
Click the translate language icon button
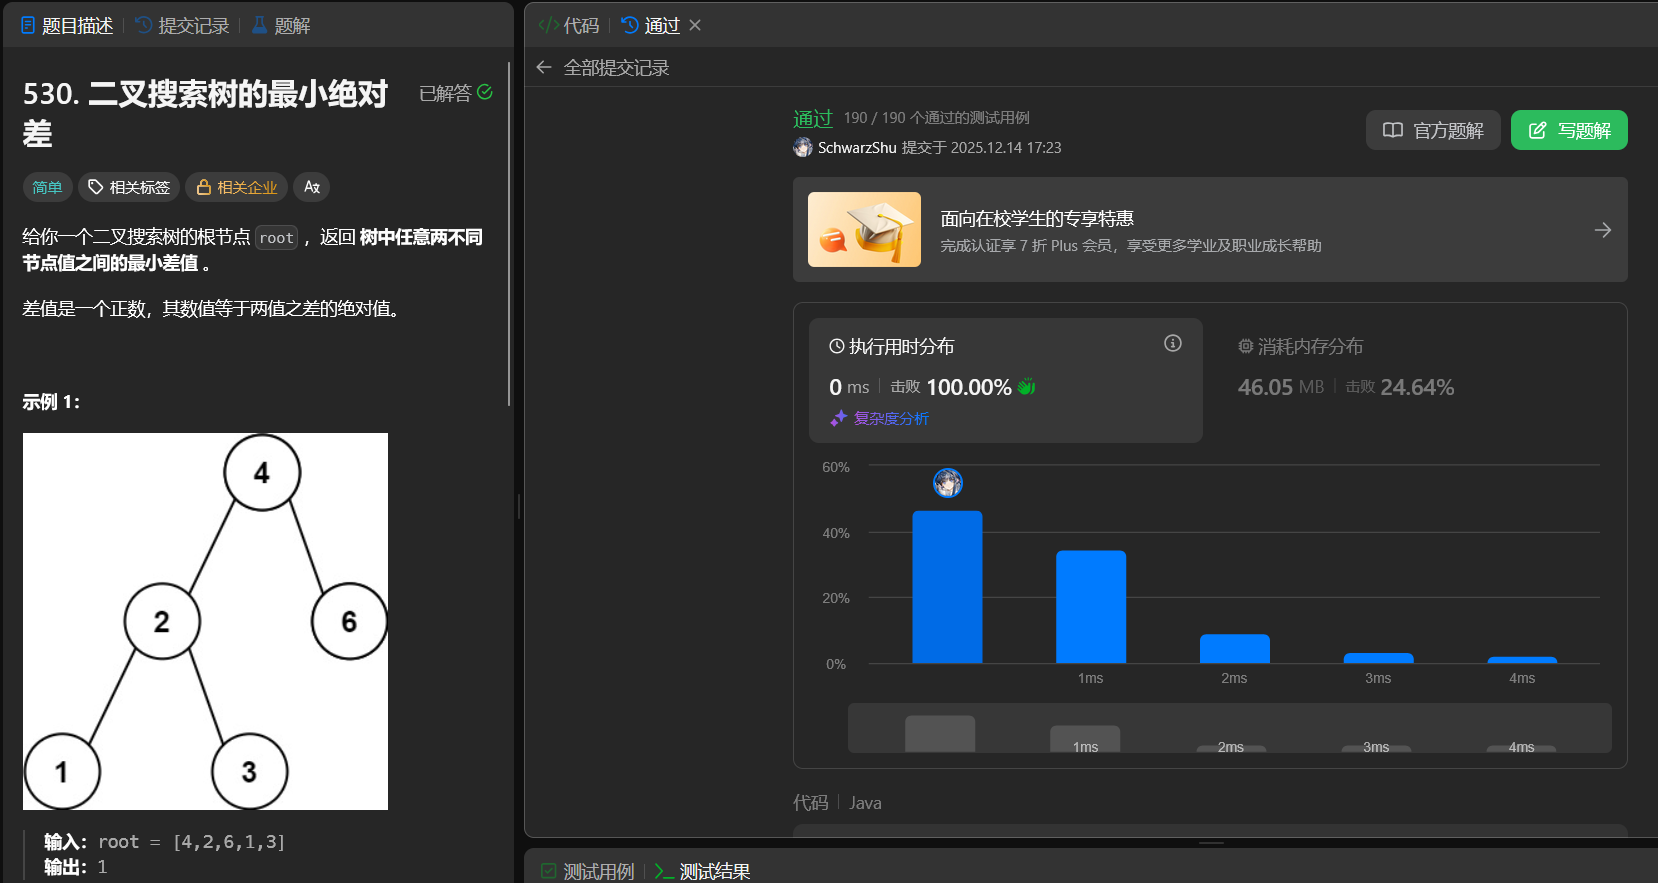click(312, 187)
